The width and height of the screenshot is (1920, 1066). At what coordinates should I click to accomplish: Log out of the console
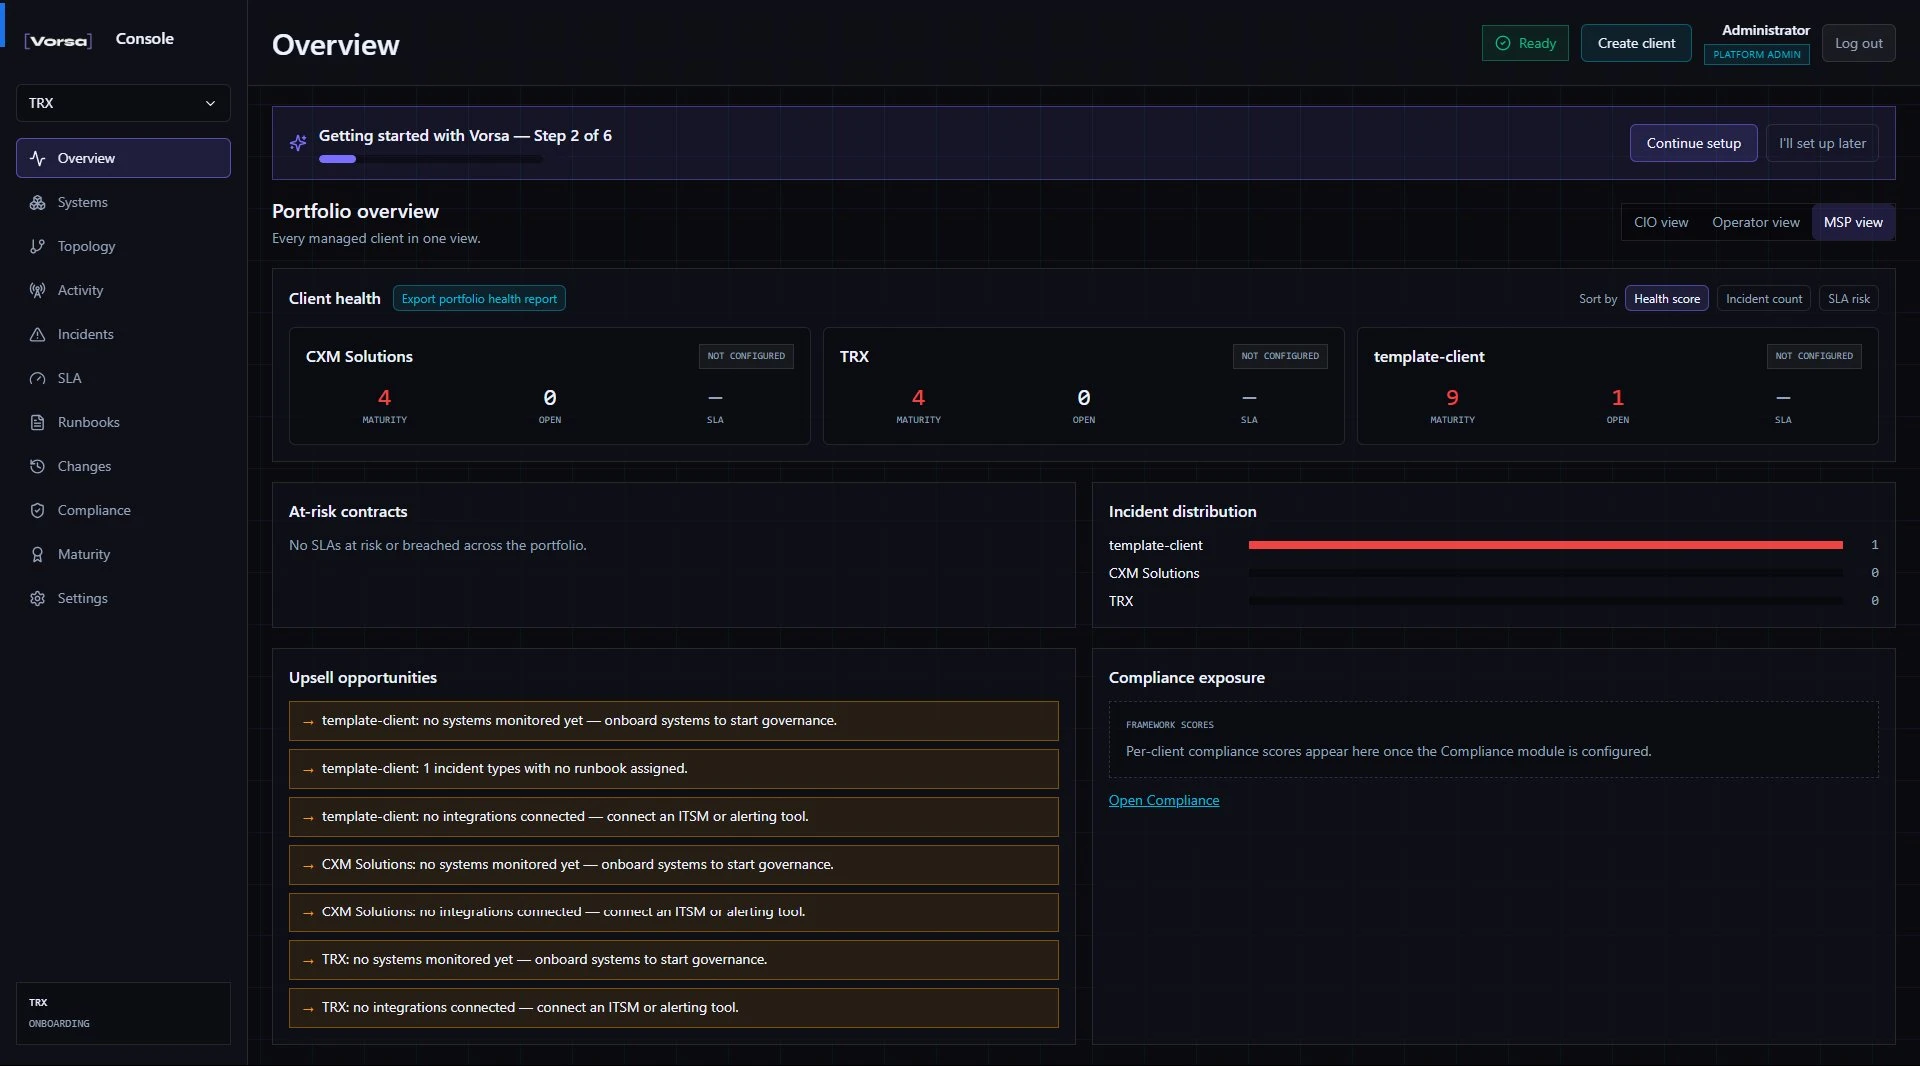(1858, 43)
